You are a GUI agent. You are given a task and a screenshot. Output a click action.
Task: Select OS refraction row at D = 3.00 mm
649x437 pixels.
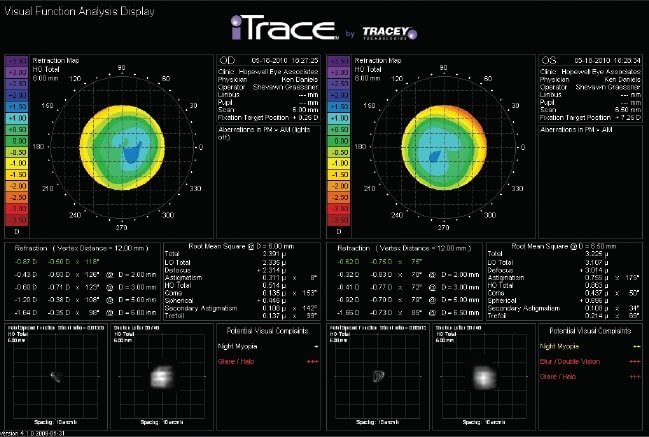[x=408, y=287]
